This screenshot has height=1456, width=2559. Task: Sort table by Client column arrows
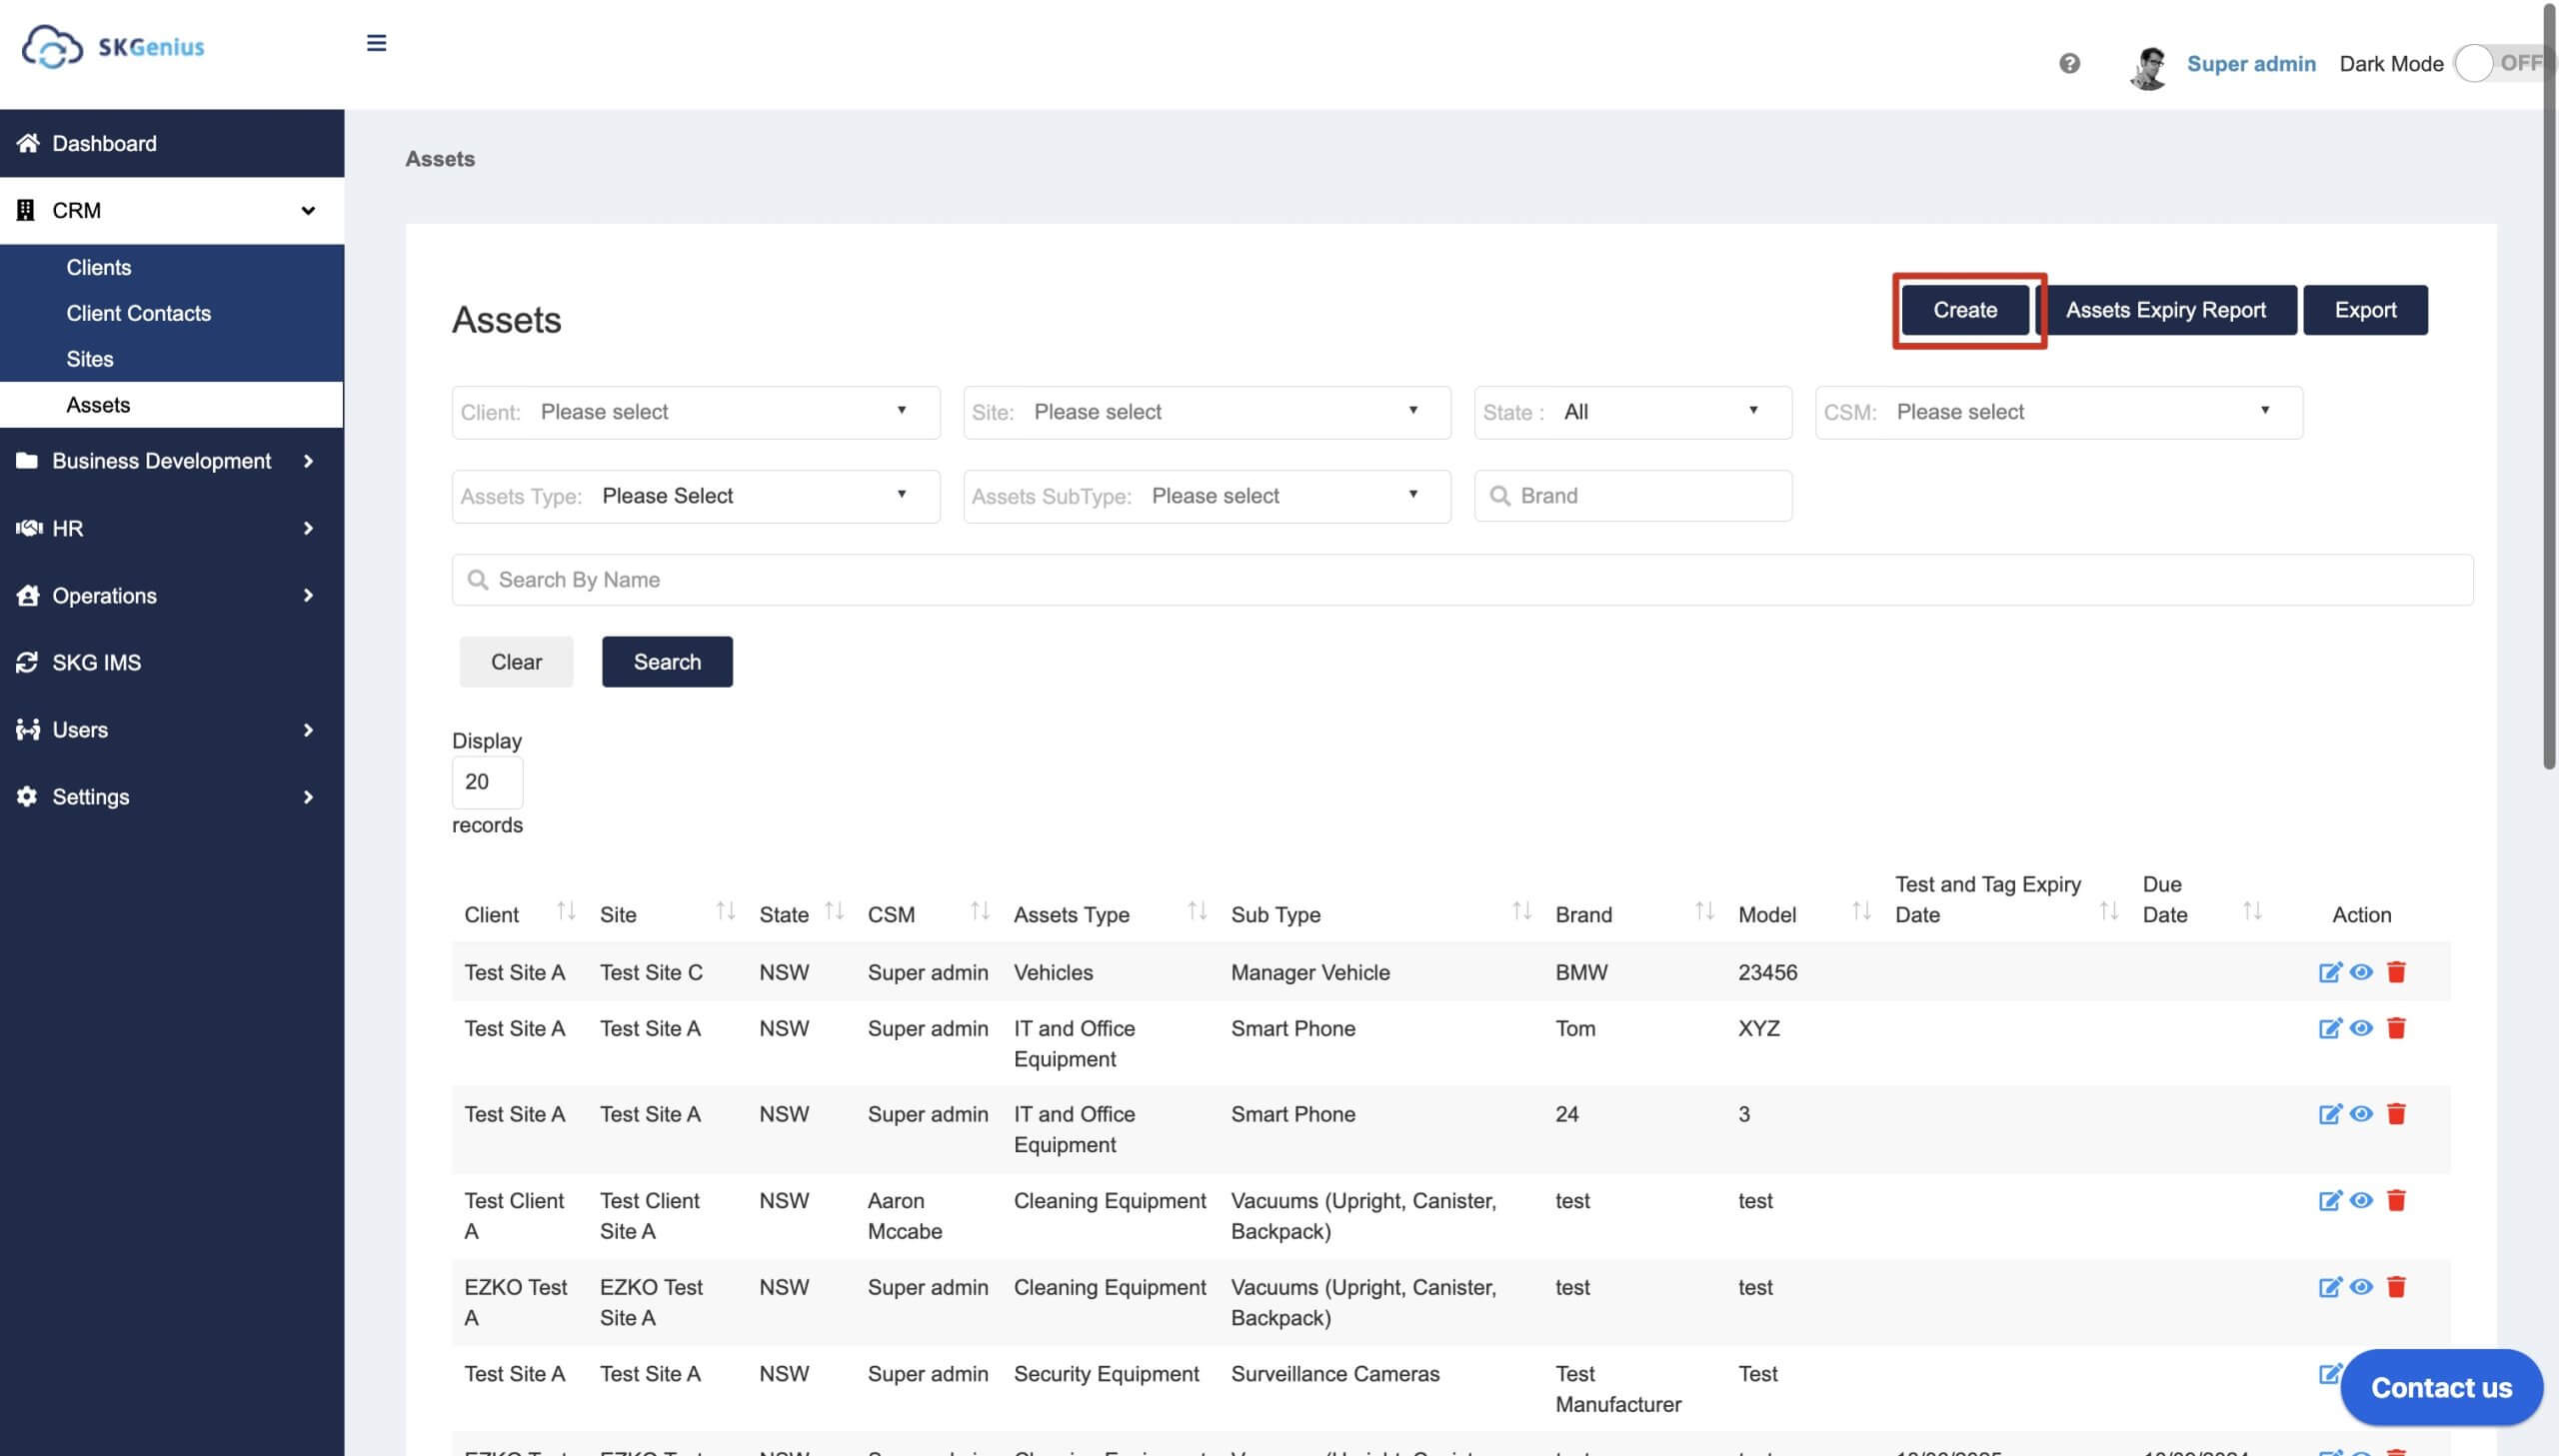click(x=566, y=911)
